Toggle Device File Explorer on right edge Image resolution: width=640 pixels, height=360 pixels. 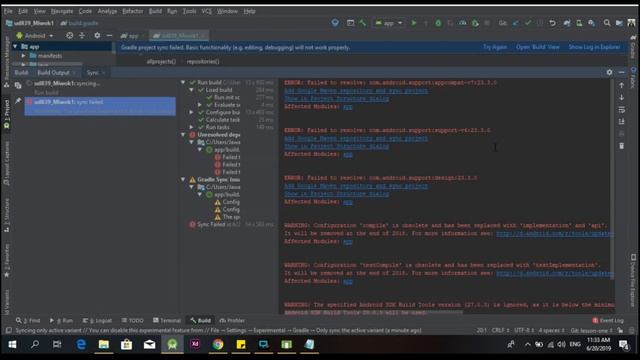633,280
